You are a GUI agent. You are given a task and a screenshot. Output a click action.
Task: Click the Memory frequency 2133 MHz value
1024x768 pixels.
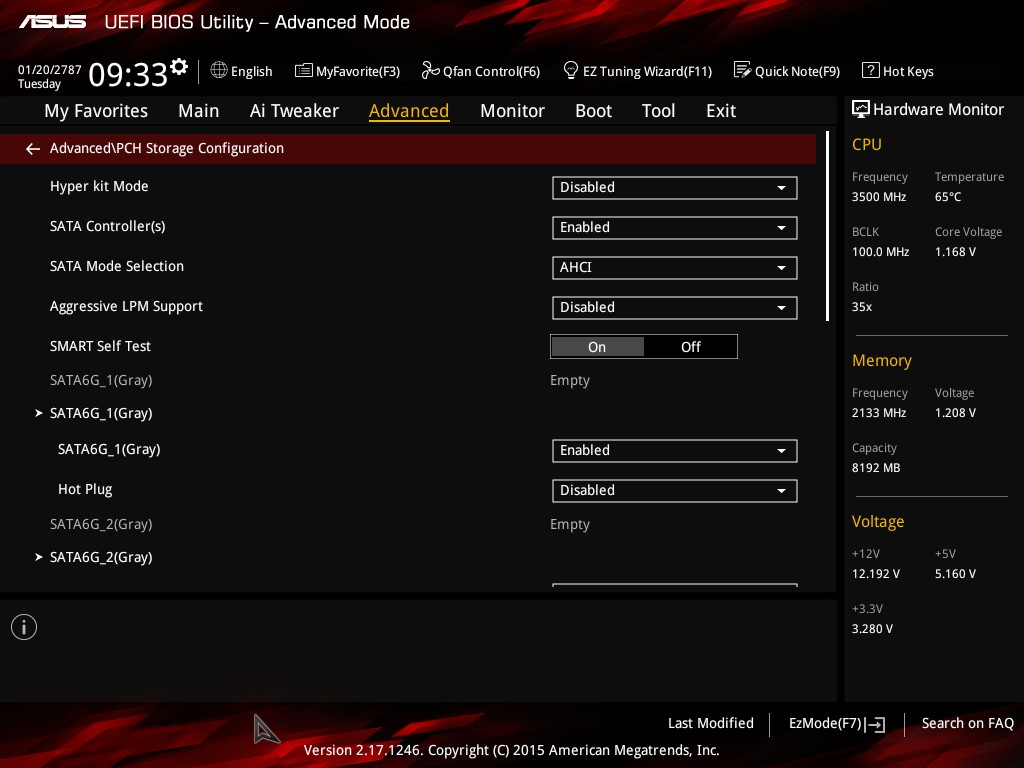coord(879,413)
